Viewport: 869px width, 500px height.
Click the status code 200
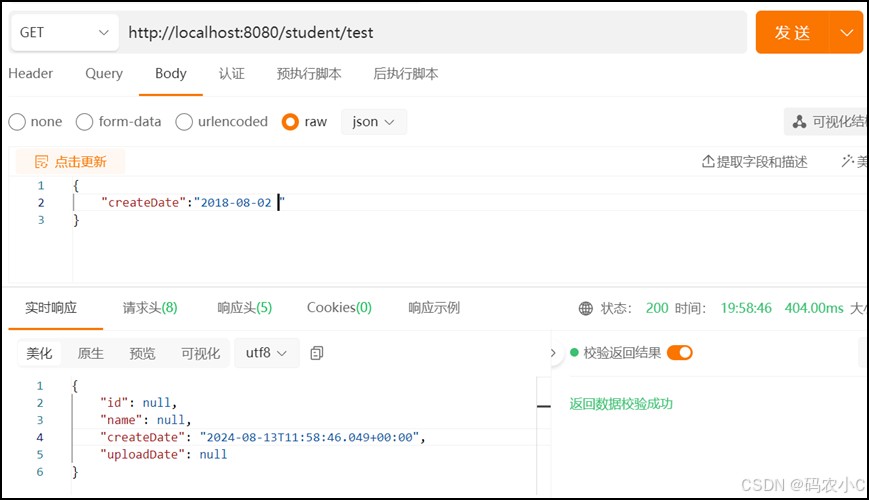[657, 308]
